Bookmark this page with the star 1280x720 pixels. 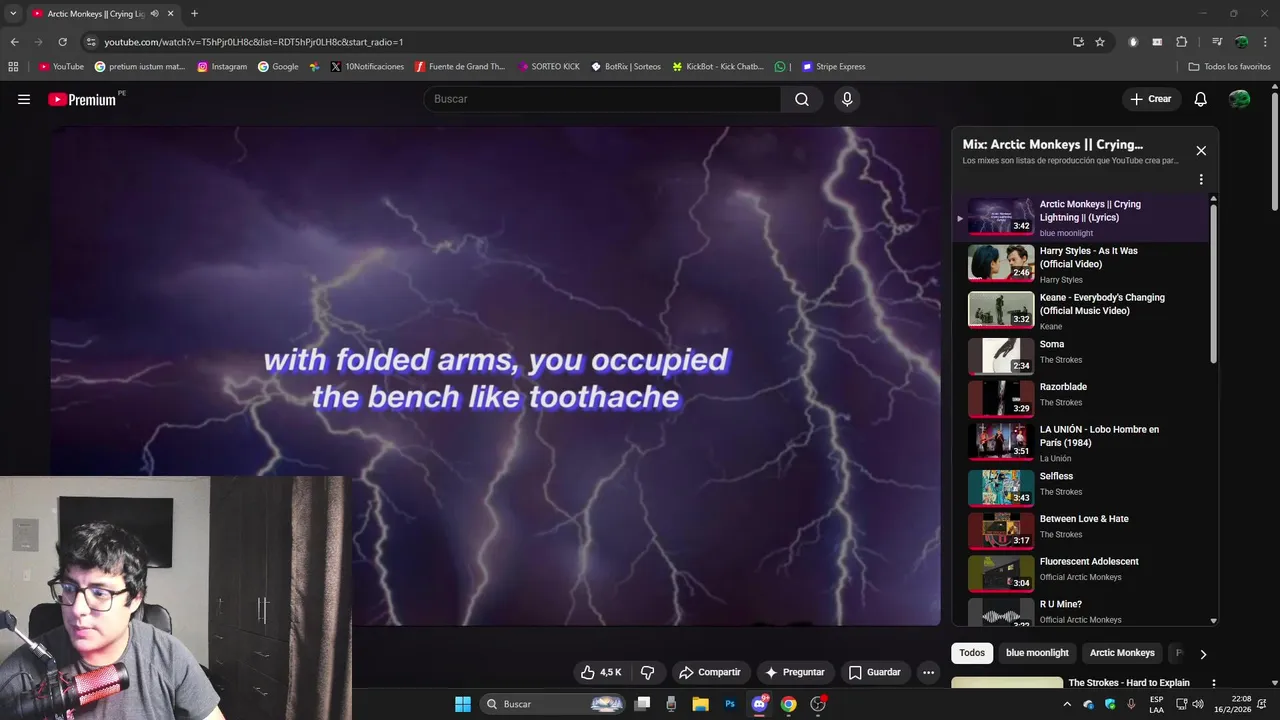(x=1100, y=42)
